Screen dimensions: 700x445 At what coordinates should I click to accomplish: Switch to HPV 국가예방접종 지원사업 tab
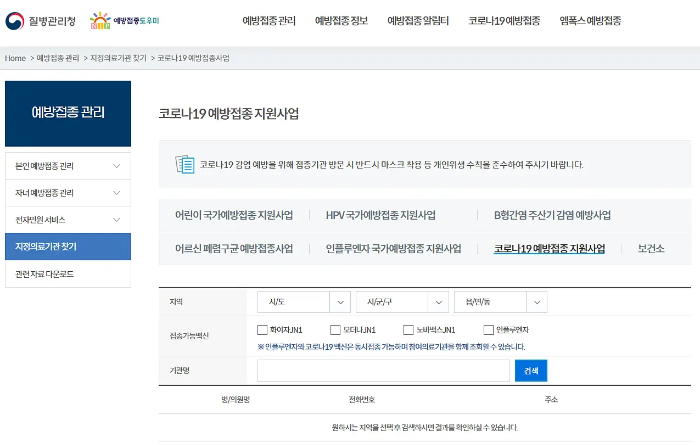381,215
